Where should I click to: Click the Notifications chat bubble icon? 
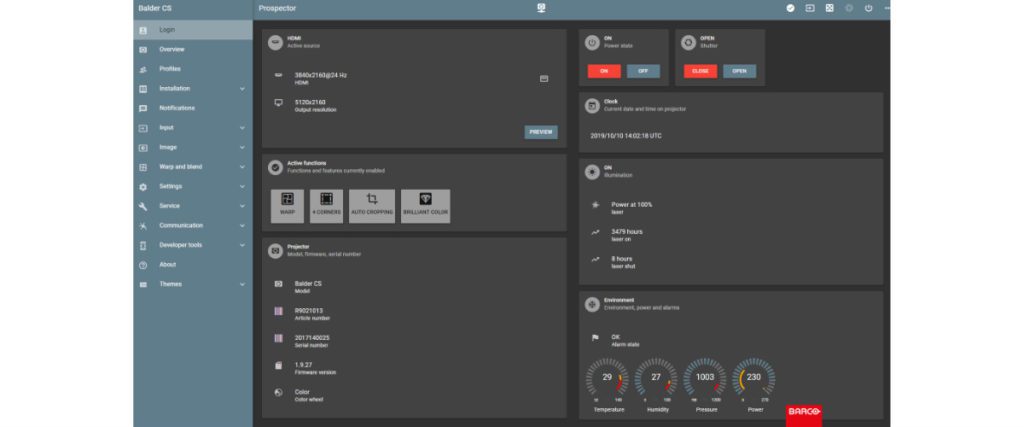(143, 108)
